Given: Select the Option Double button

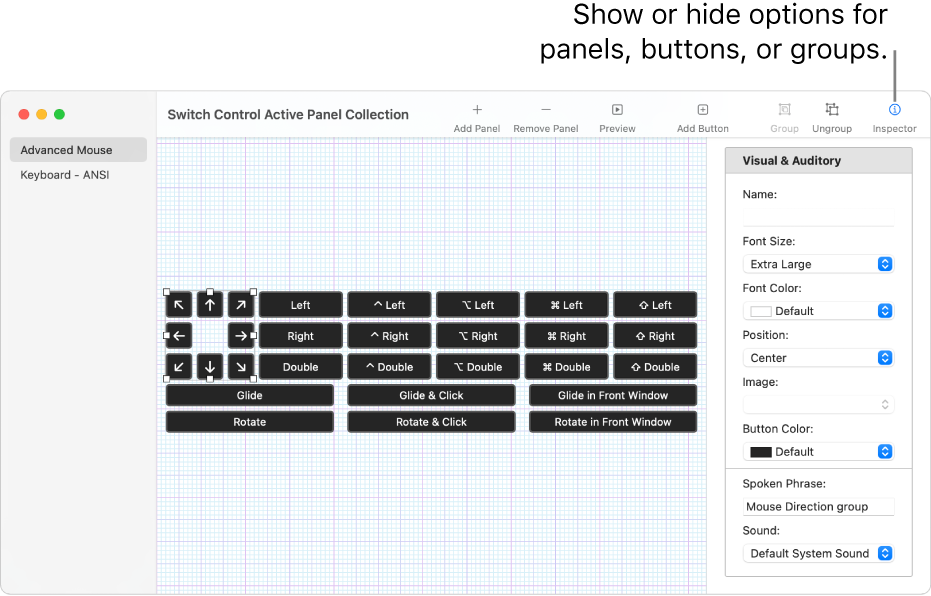Looking at the screenshot, I should tap(478, 367).
